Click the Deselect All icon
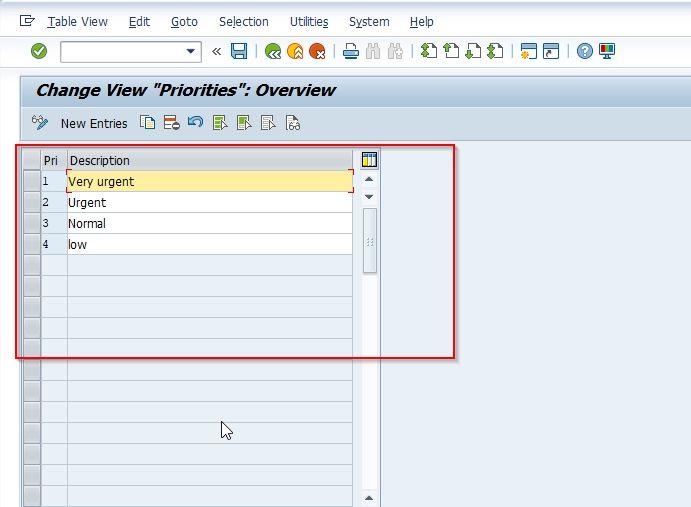 pos(268,123)
